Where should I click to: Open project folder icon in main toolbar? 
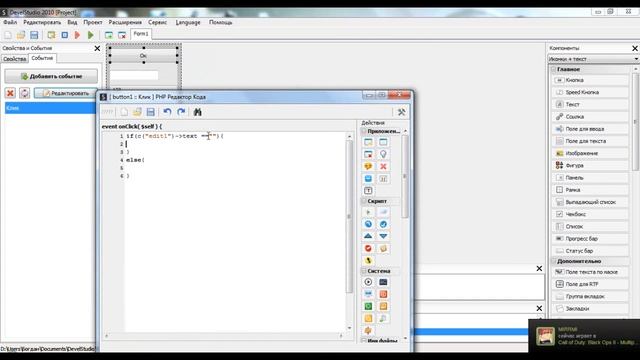point(21,35)
